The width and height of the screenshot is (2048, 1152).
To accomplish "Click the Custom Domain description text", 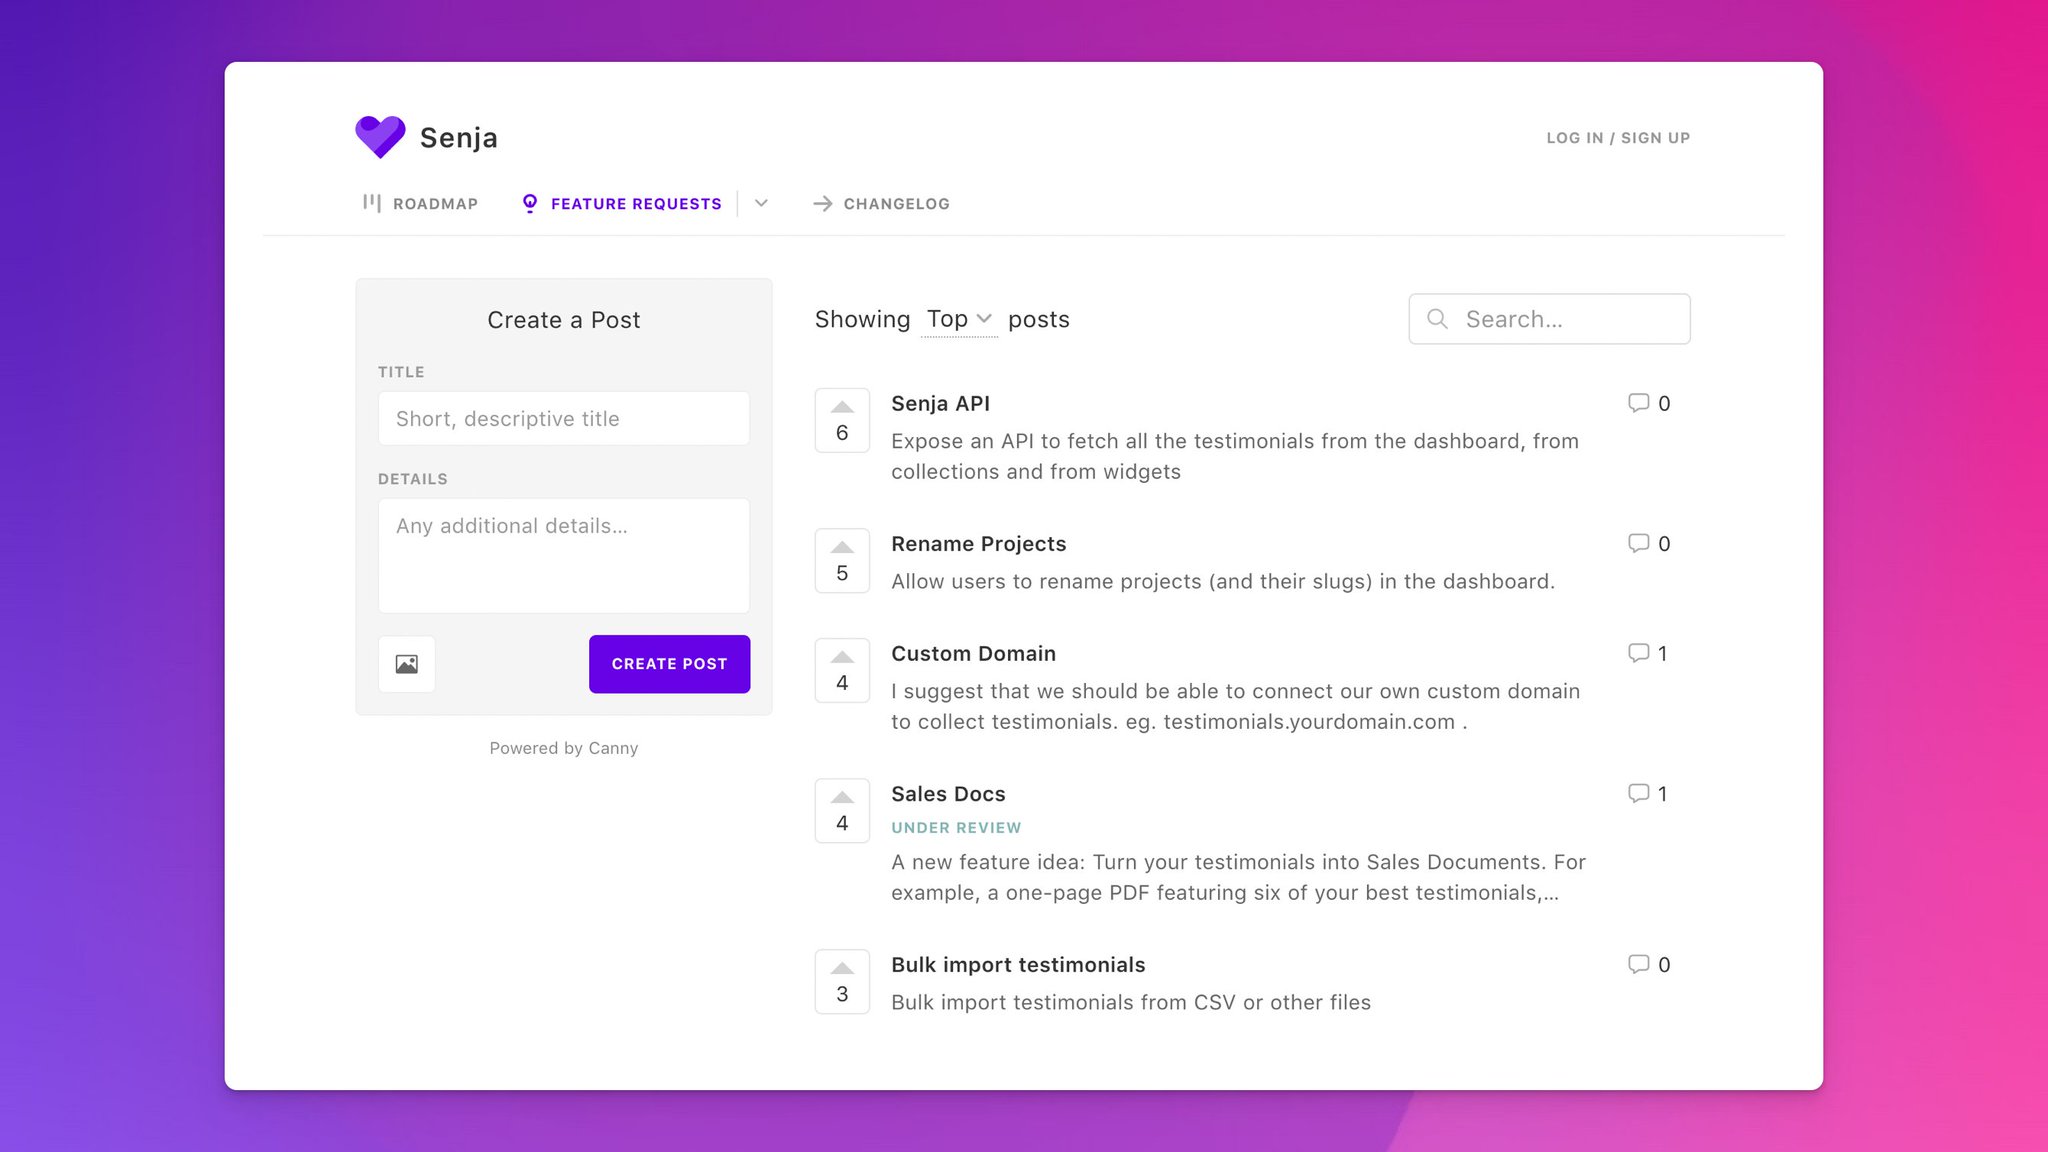I will click(1236, 706).
